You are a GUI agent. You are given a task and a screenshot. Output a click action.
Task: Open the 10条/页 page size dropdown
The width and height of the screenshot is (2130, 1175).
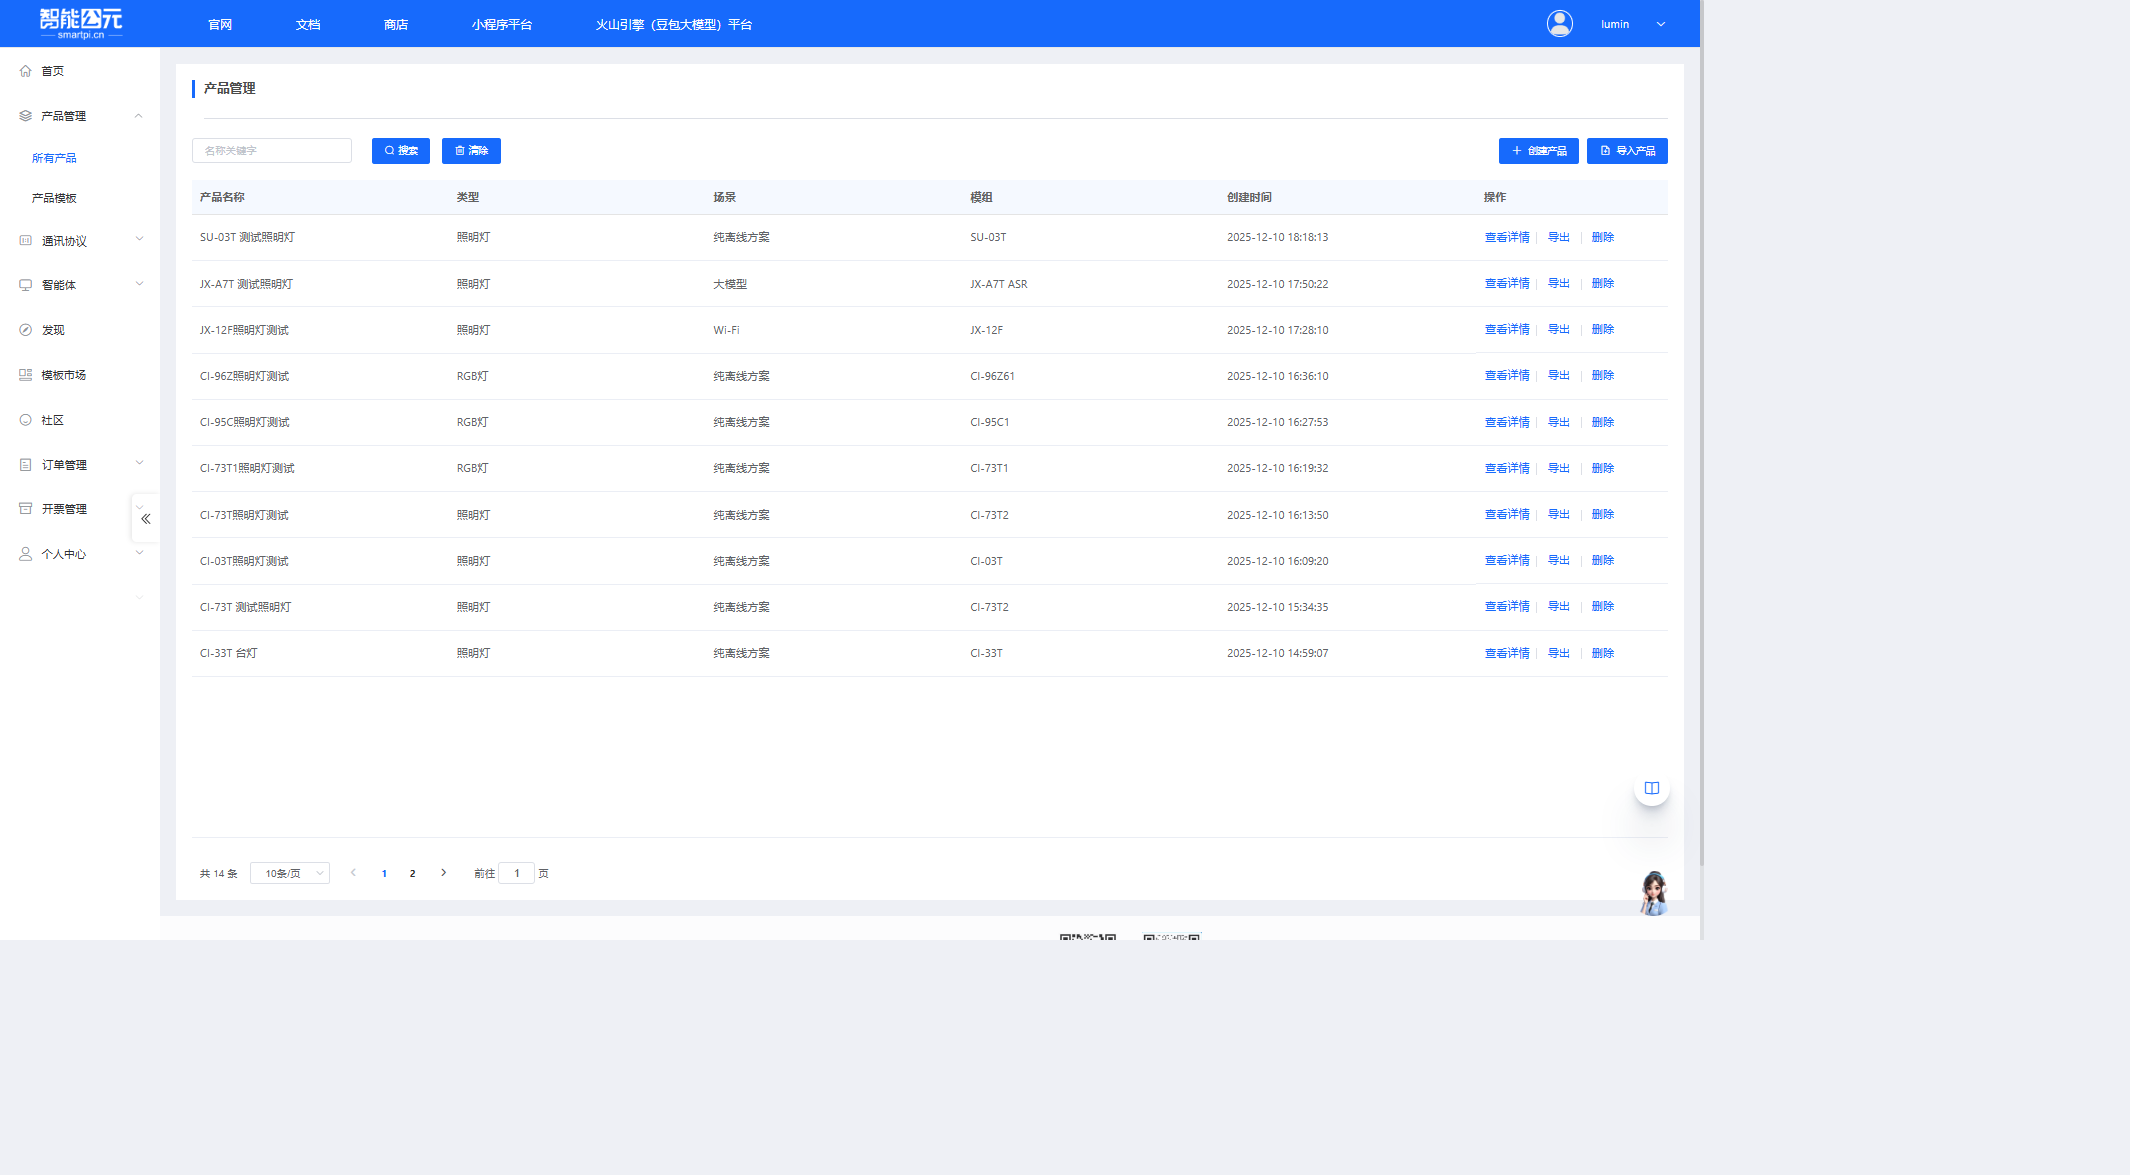(290, 873)
